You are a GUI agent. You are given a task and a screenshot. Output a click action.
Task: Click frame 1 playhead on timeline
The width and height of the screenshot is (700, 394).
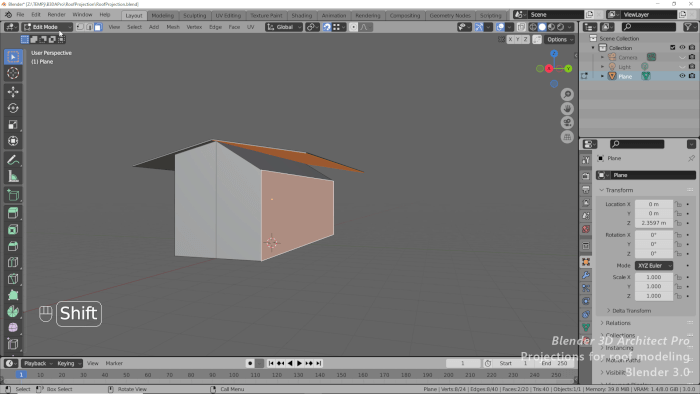[21, 375]
